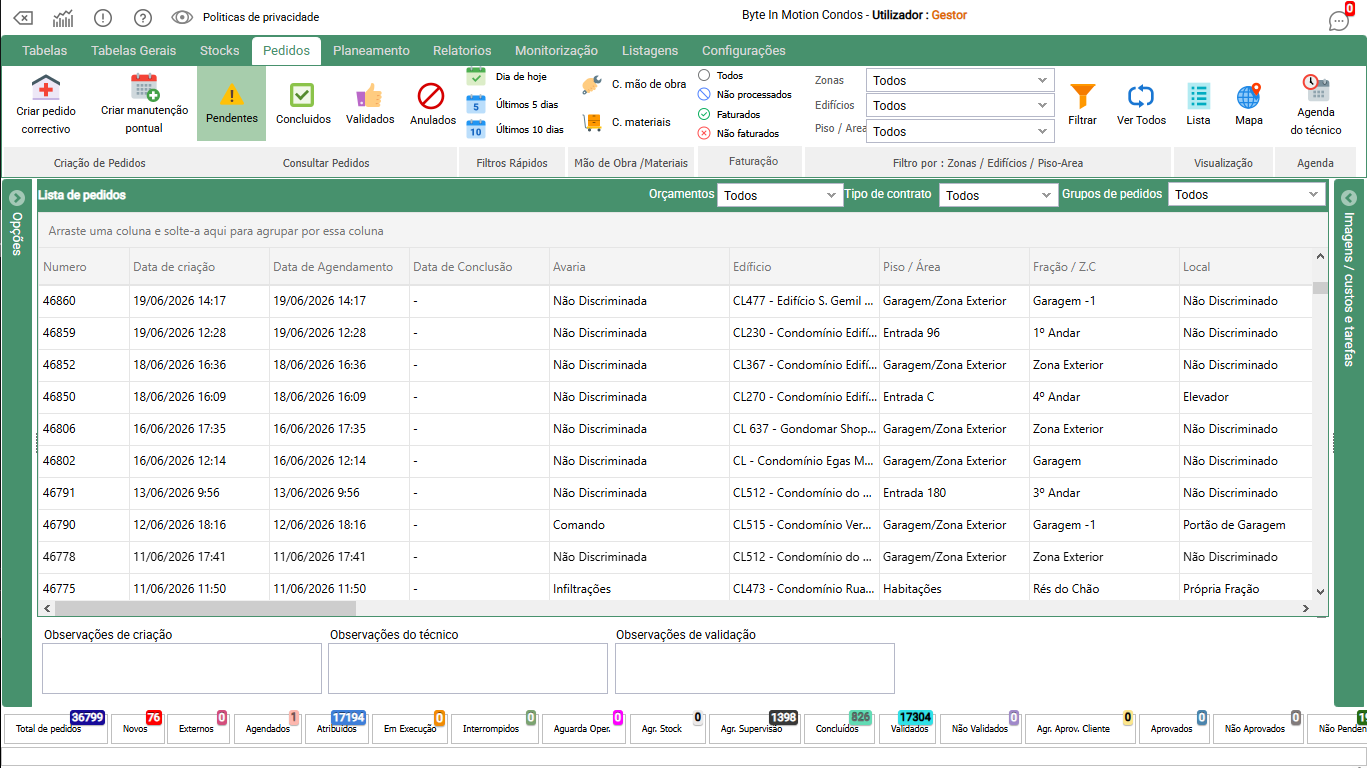1367x768 pixels.
Task: Sort by the Edifício column header
Action: (x=804, y=267)
